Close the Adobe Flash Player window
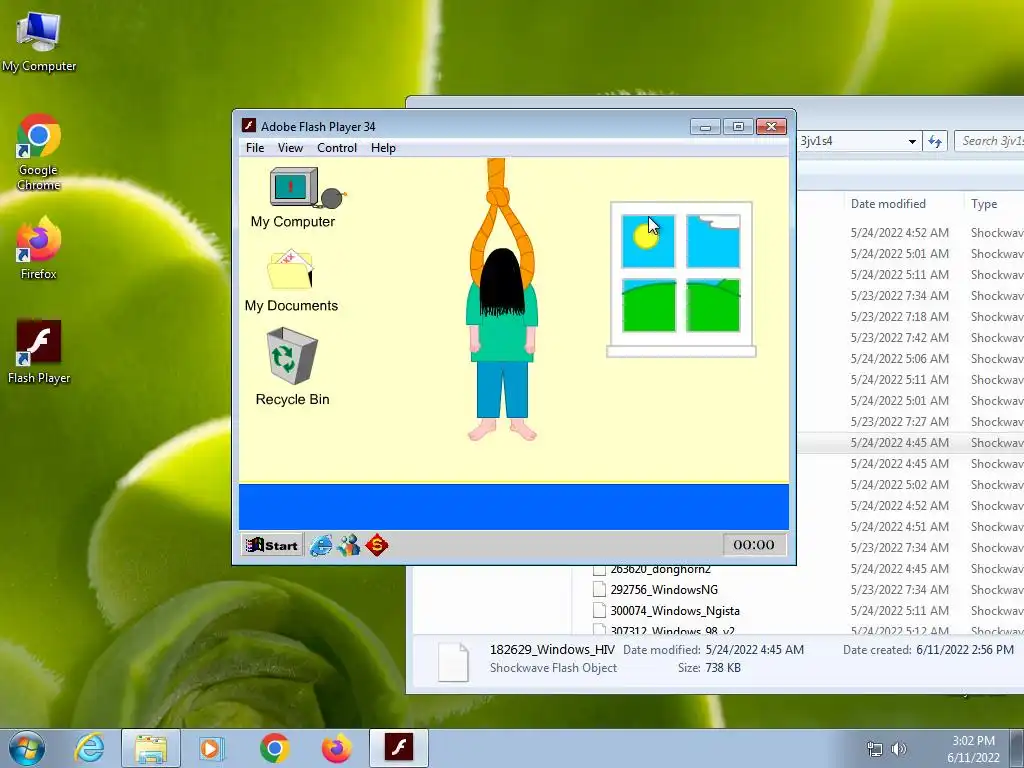 (771, 126)
